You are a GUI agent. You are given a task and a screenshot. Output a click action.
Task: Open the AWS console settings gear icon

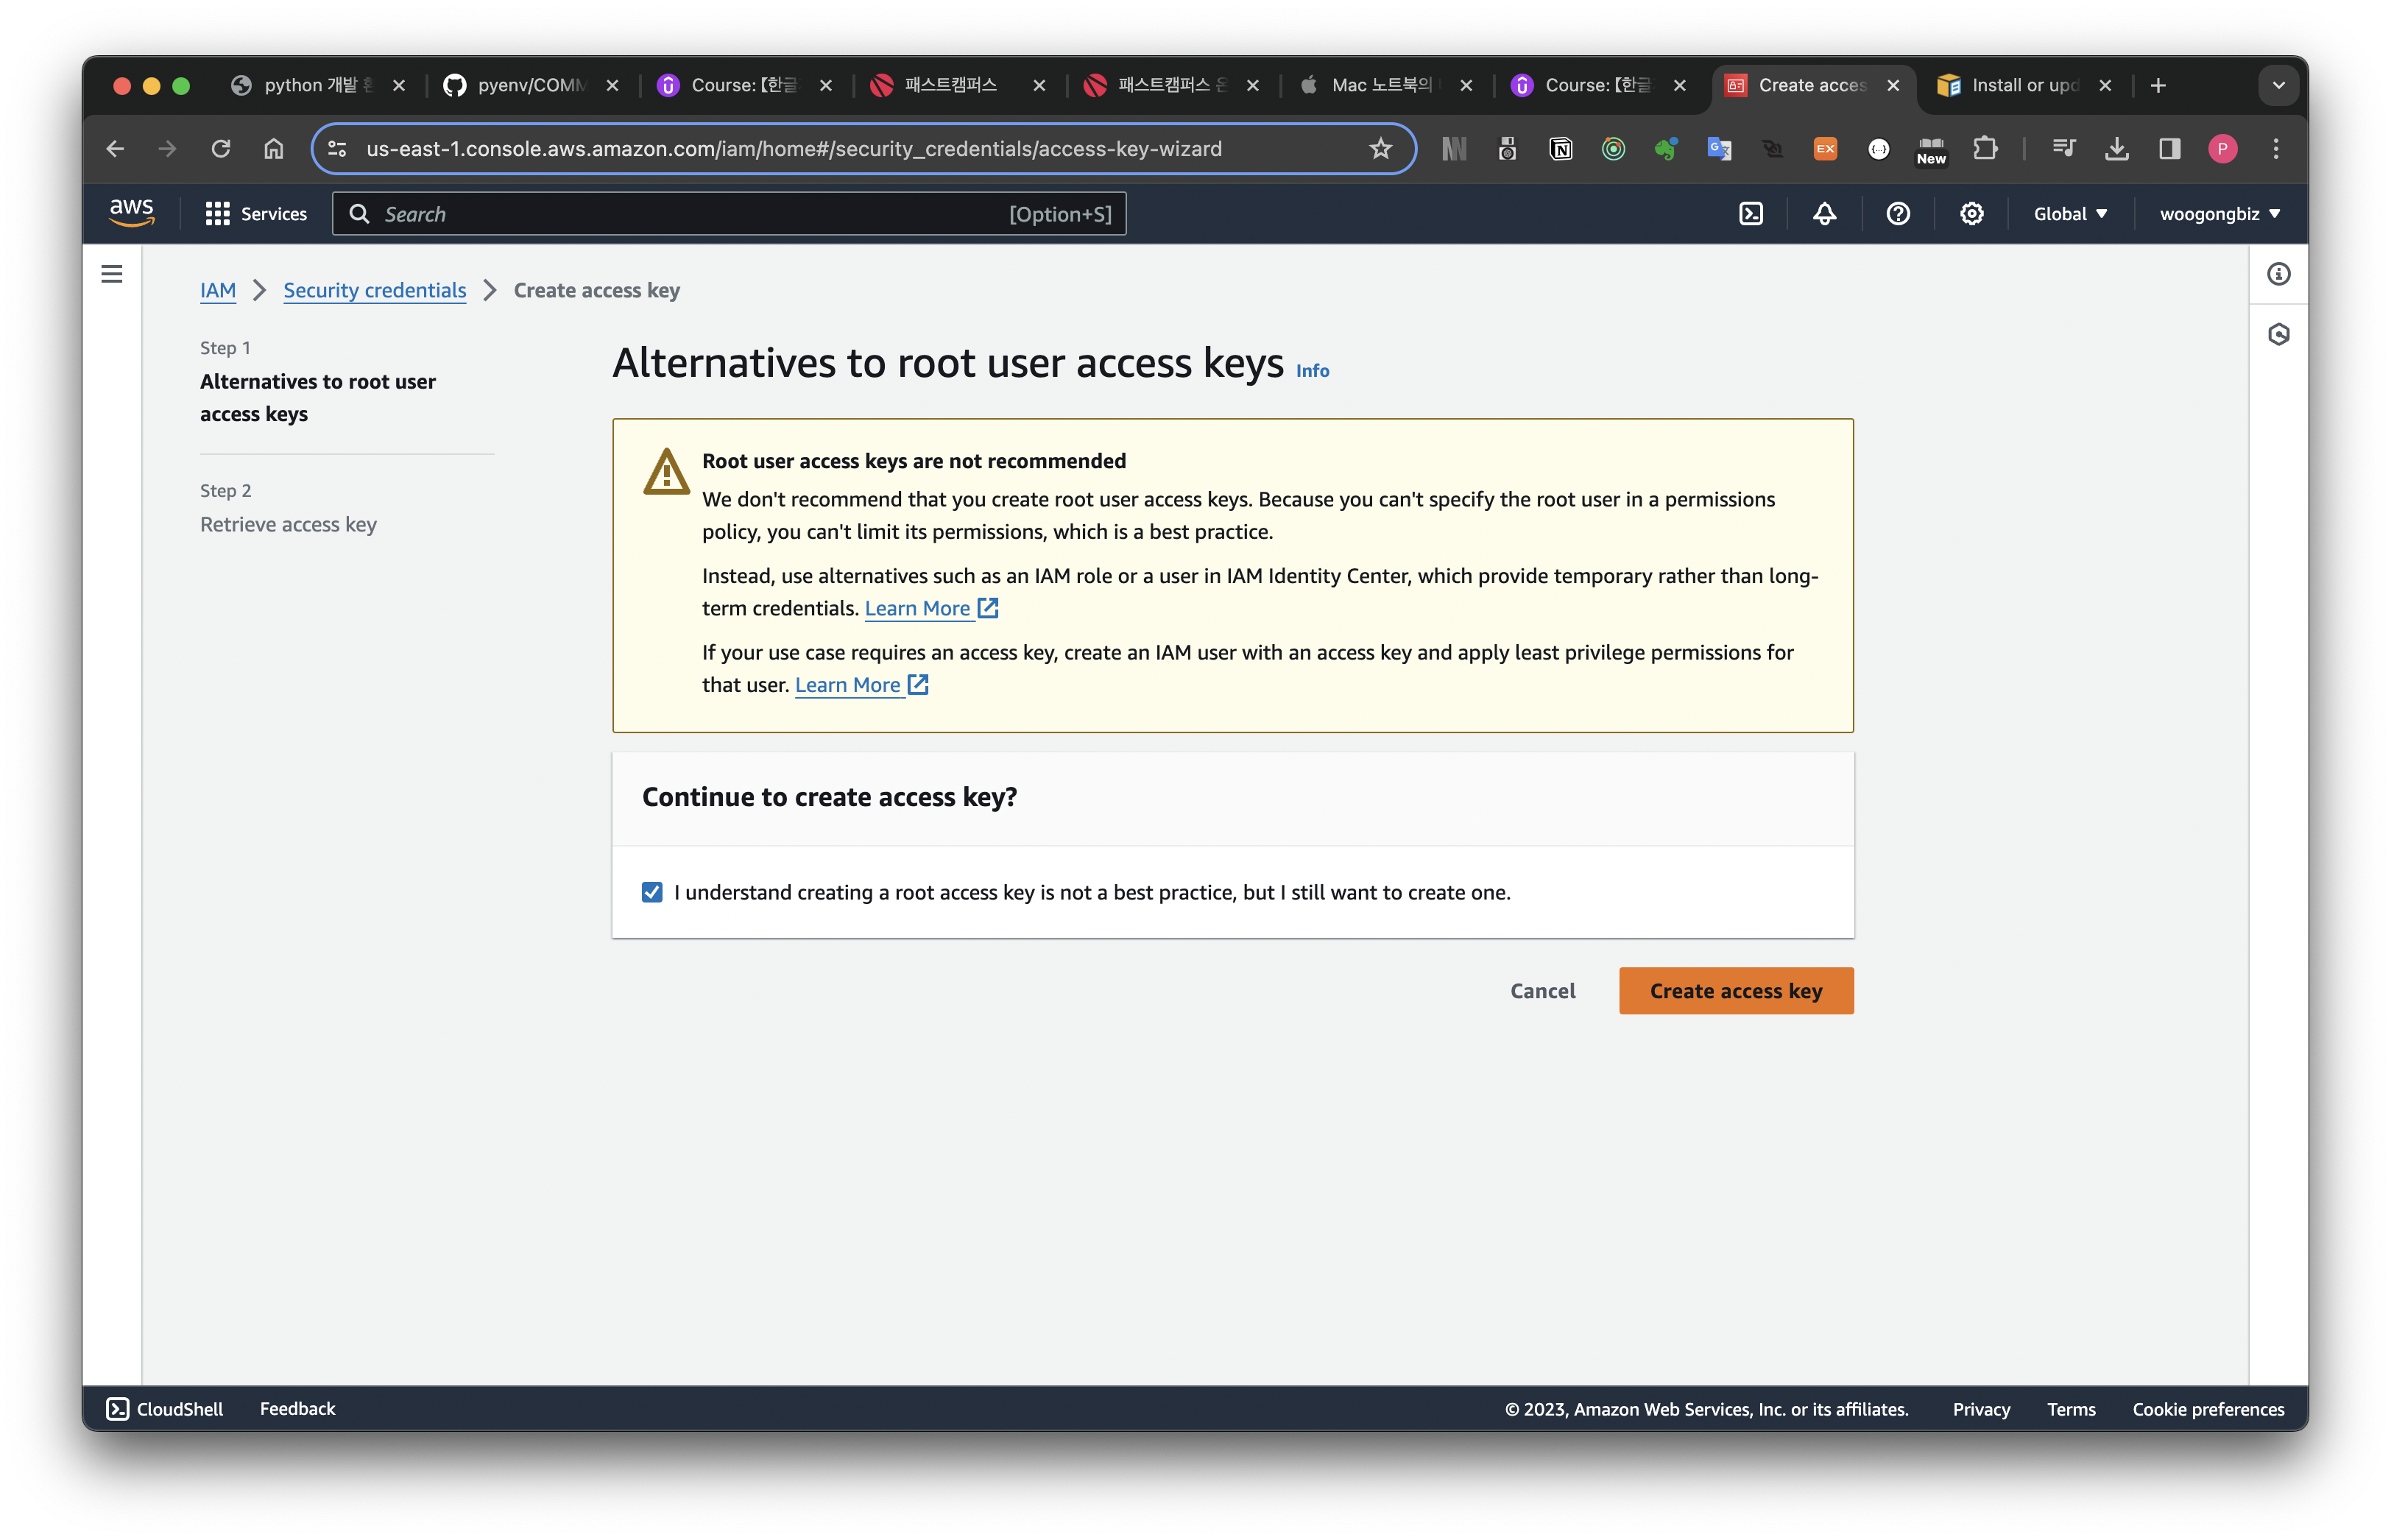coord(1971,214)
